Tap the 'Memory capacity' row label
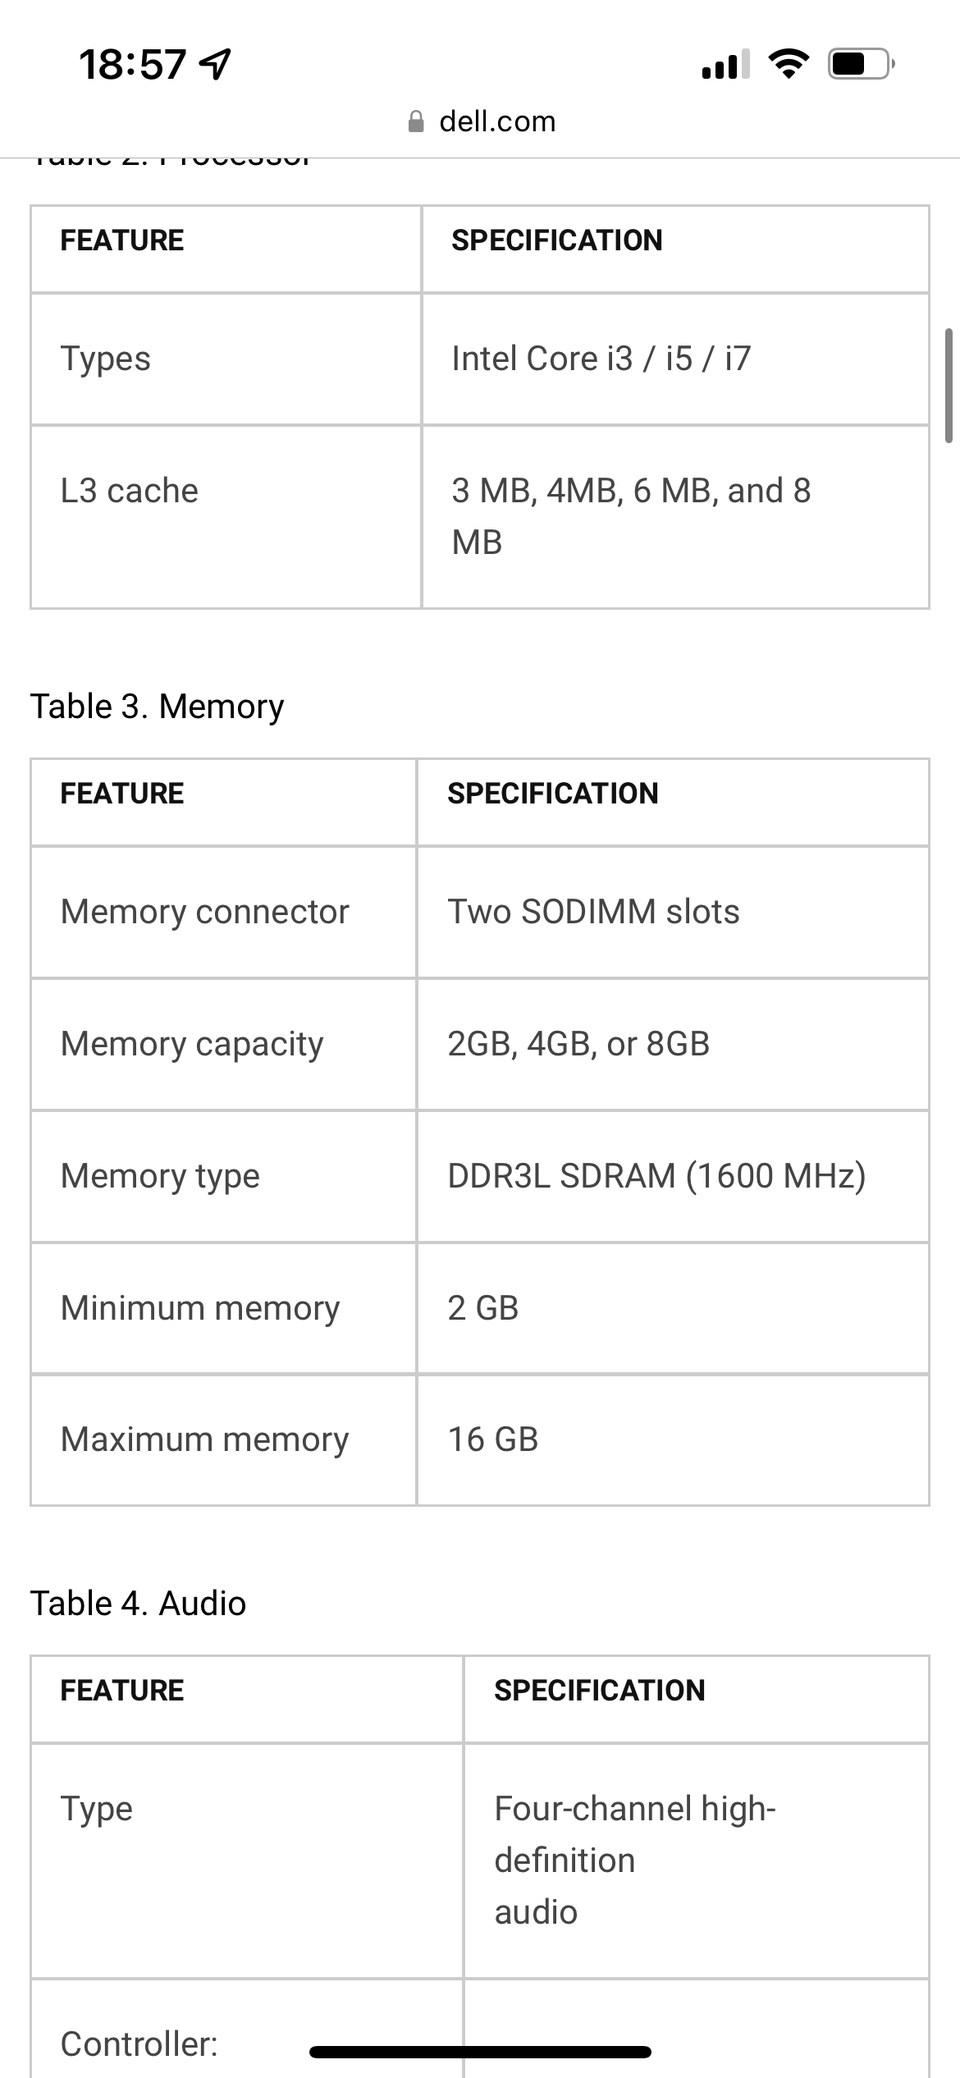Screen dimensions: 960x2078 click(x=192, y=1044)
